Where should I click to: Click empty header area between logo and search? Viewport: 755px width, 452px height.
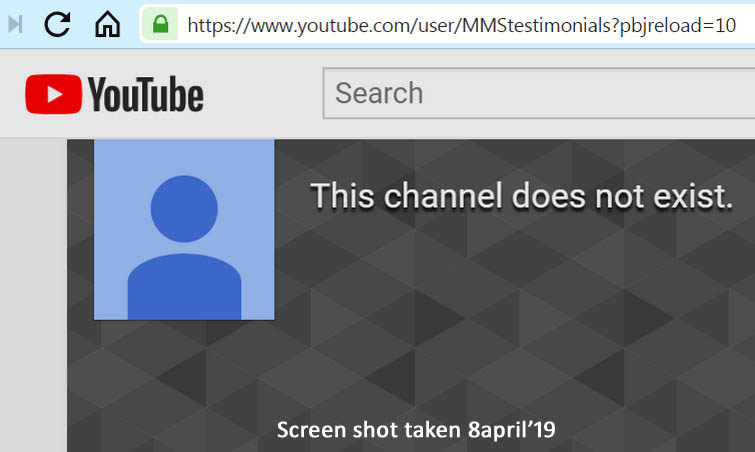[263, 93]
